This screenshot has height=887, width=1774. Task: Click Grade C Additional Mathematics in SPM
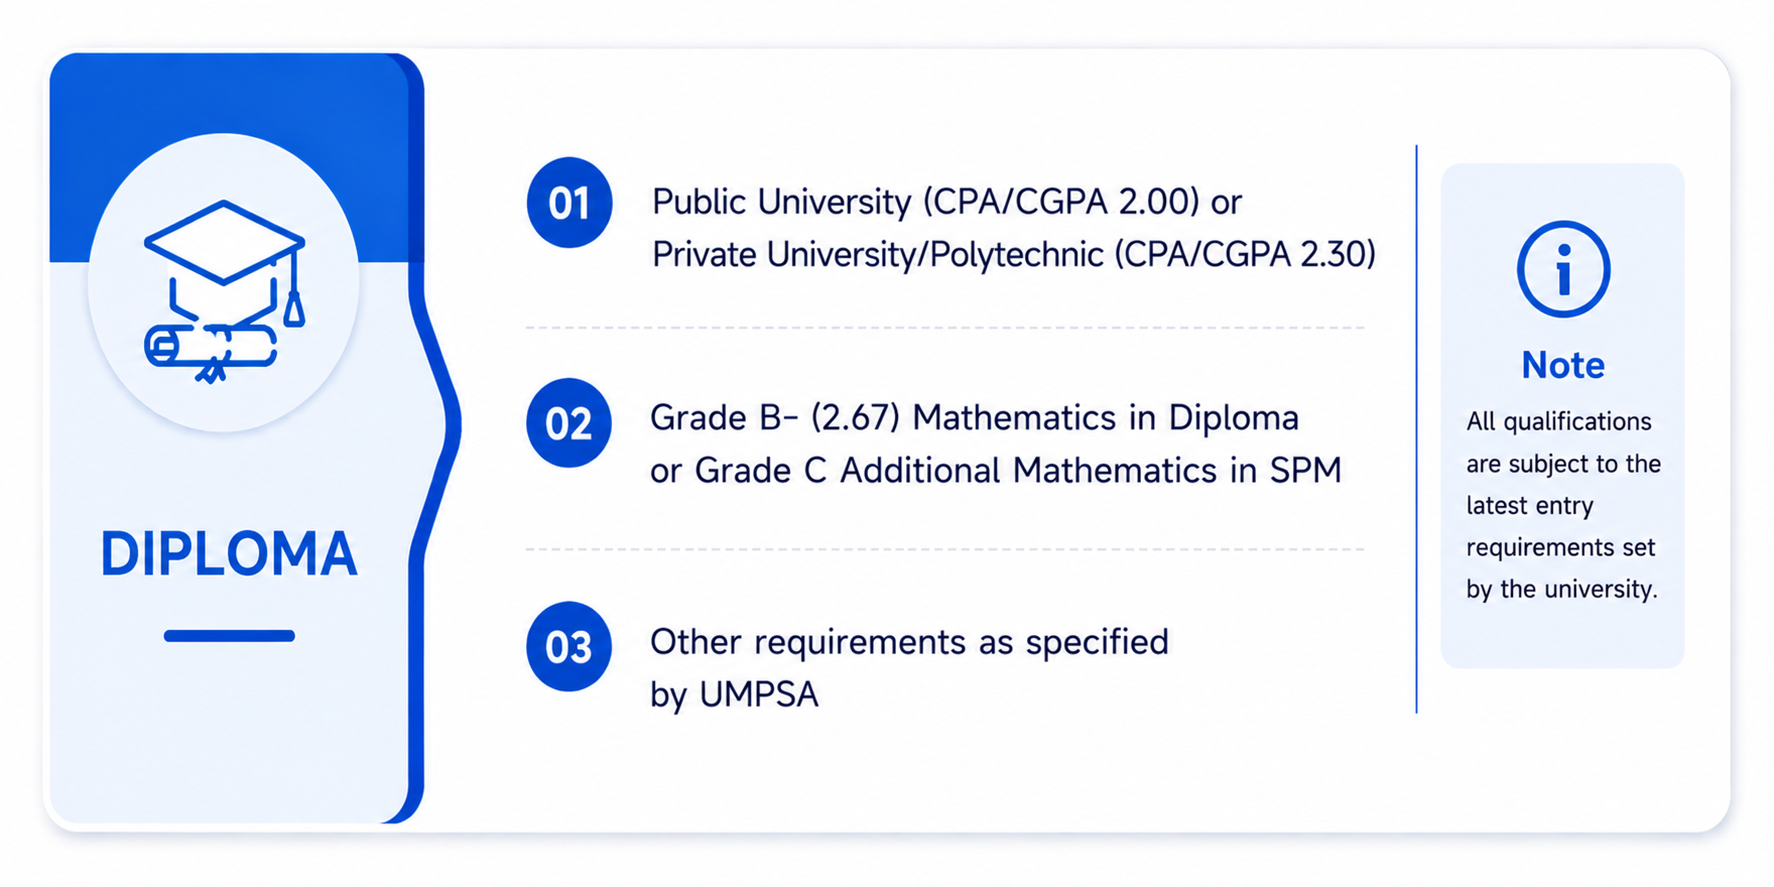coord(995,470)
